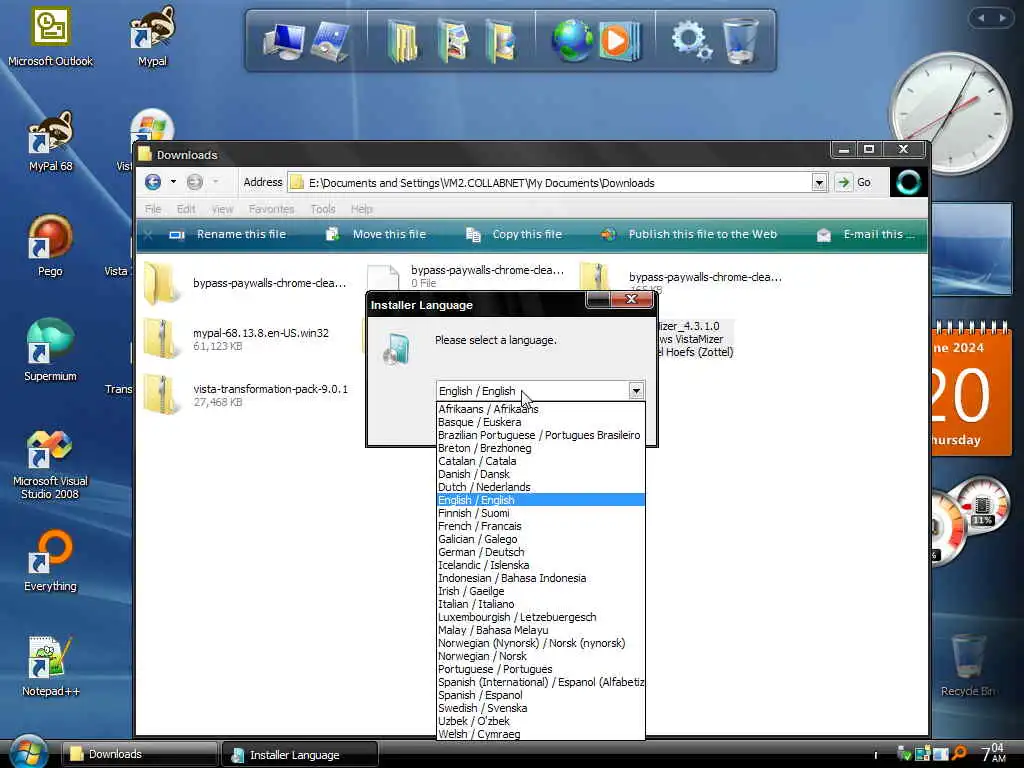Choose Afrikaans / Afrikaans from the list
Screen dimensions: 1024x768
541,409
